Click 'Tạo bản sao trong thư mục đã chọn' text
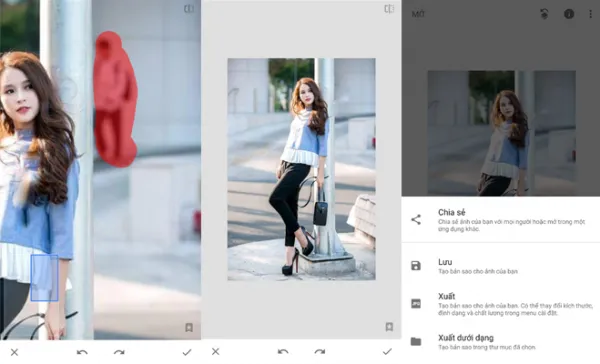Viewport: 600px width, 364px height. [487, 348]
